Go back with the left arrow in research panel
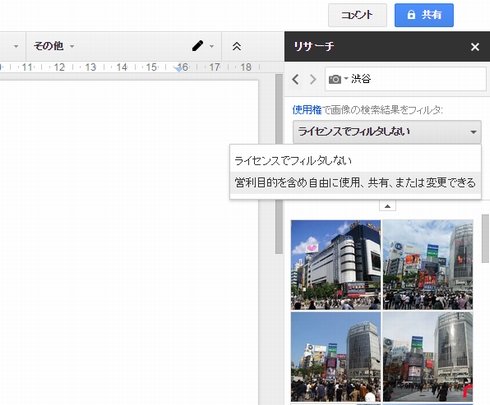 [295, 79]
